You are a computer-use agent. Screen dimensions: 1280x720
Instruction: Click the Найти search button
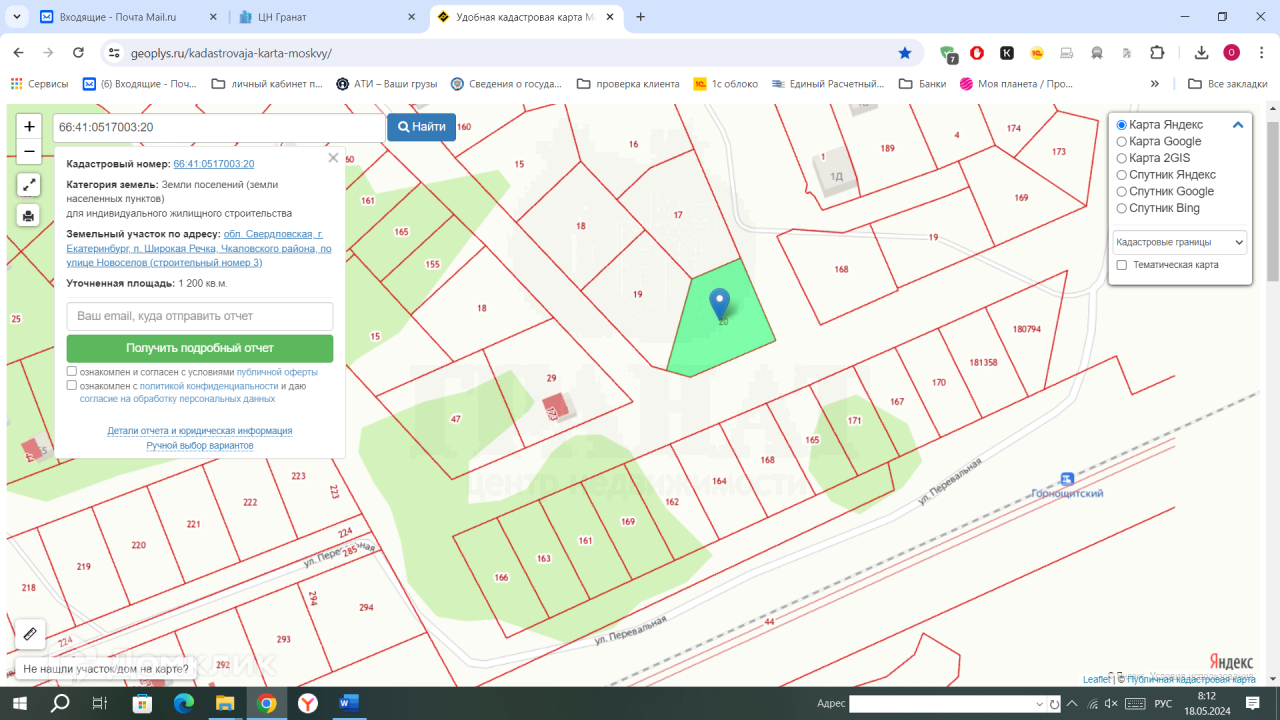[421, 127]
